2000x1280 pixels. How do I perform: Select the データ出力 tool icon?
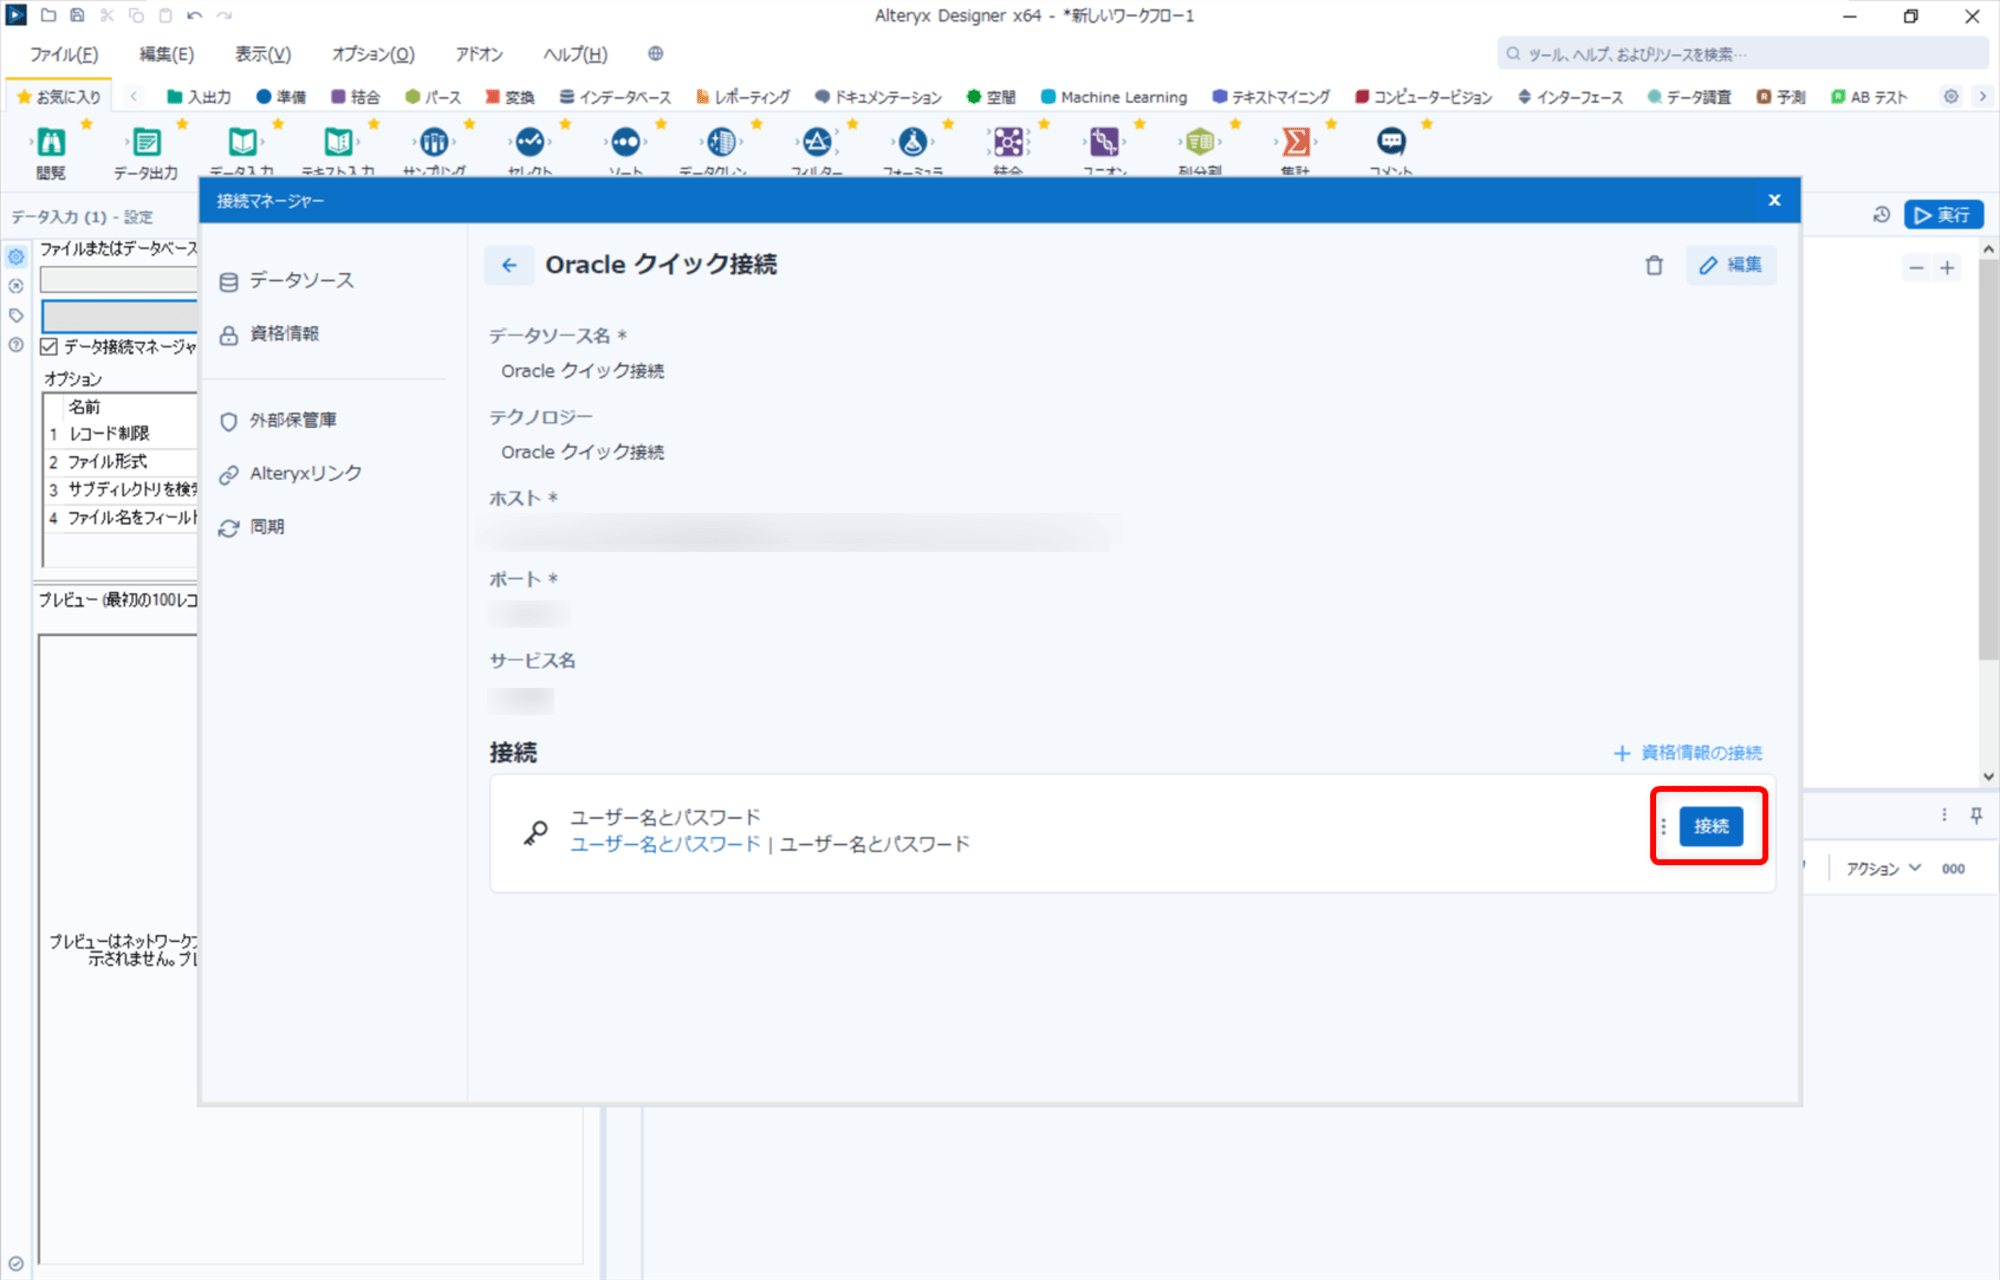point(146,142)
